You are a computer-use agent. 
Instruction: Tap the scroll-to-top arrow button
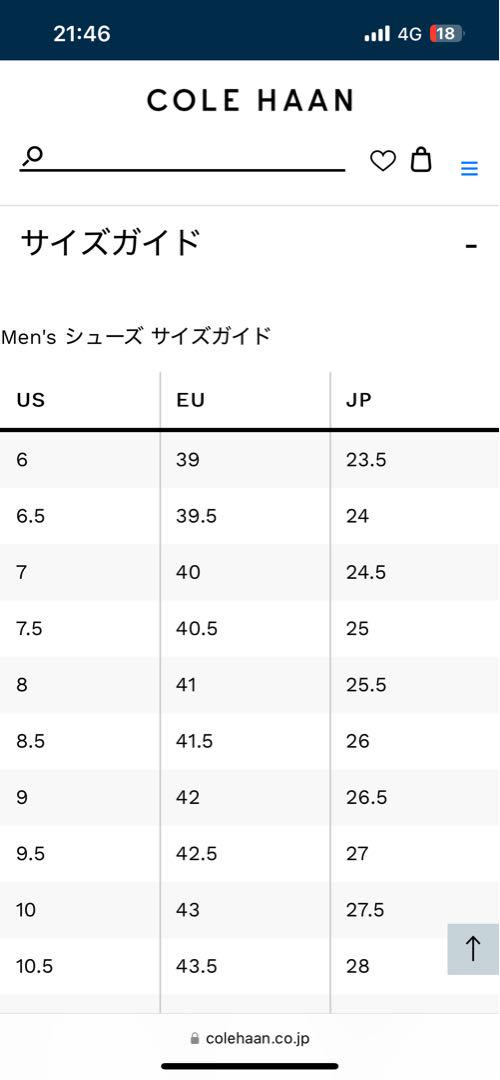coord(473,949)
